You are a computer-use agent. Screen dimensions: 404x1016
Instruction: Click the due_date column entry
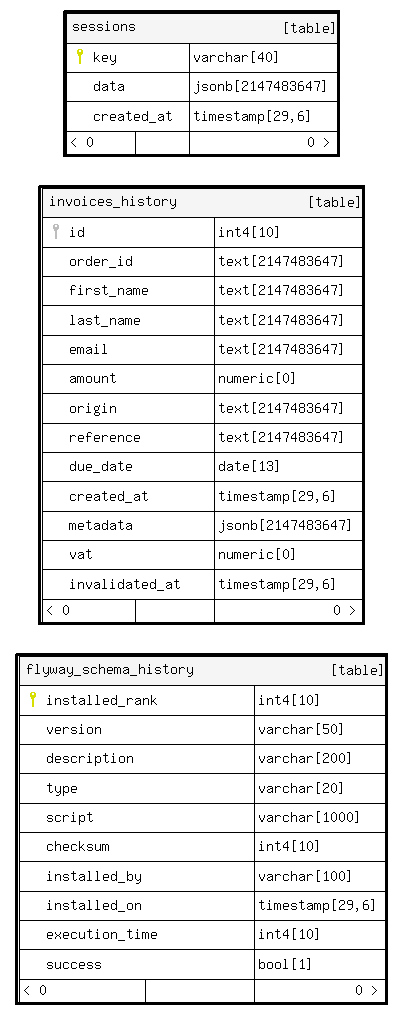point(202,467)
